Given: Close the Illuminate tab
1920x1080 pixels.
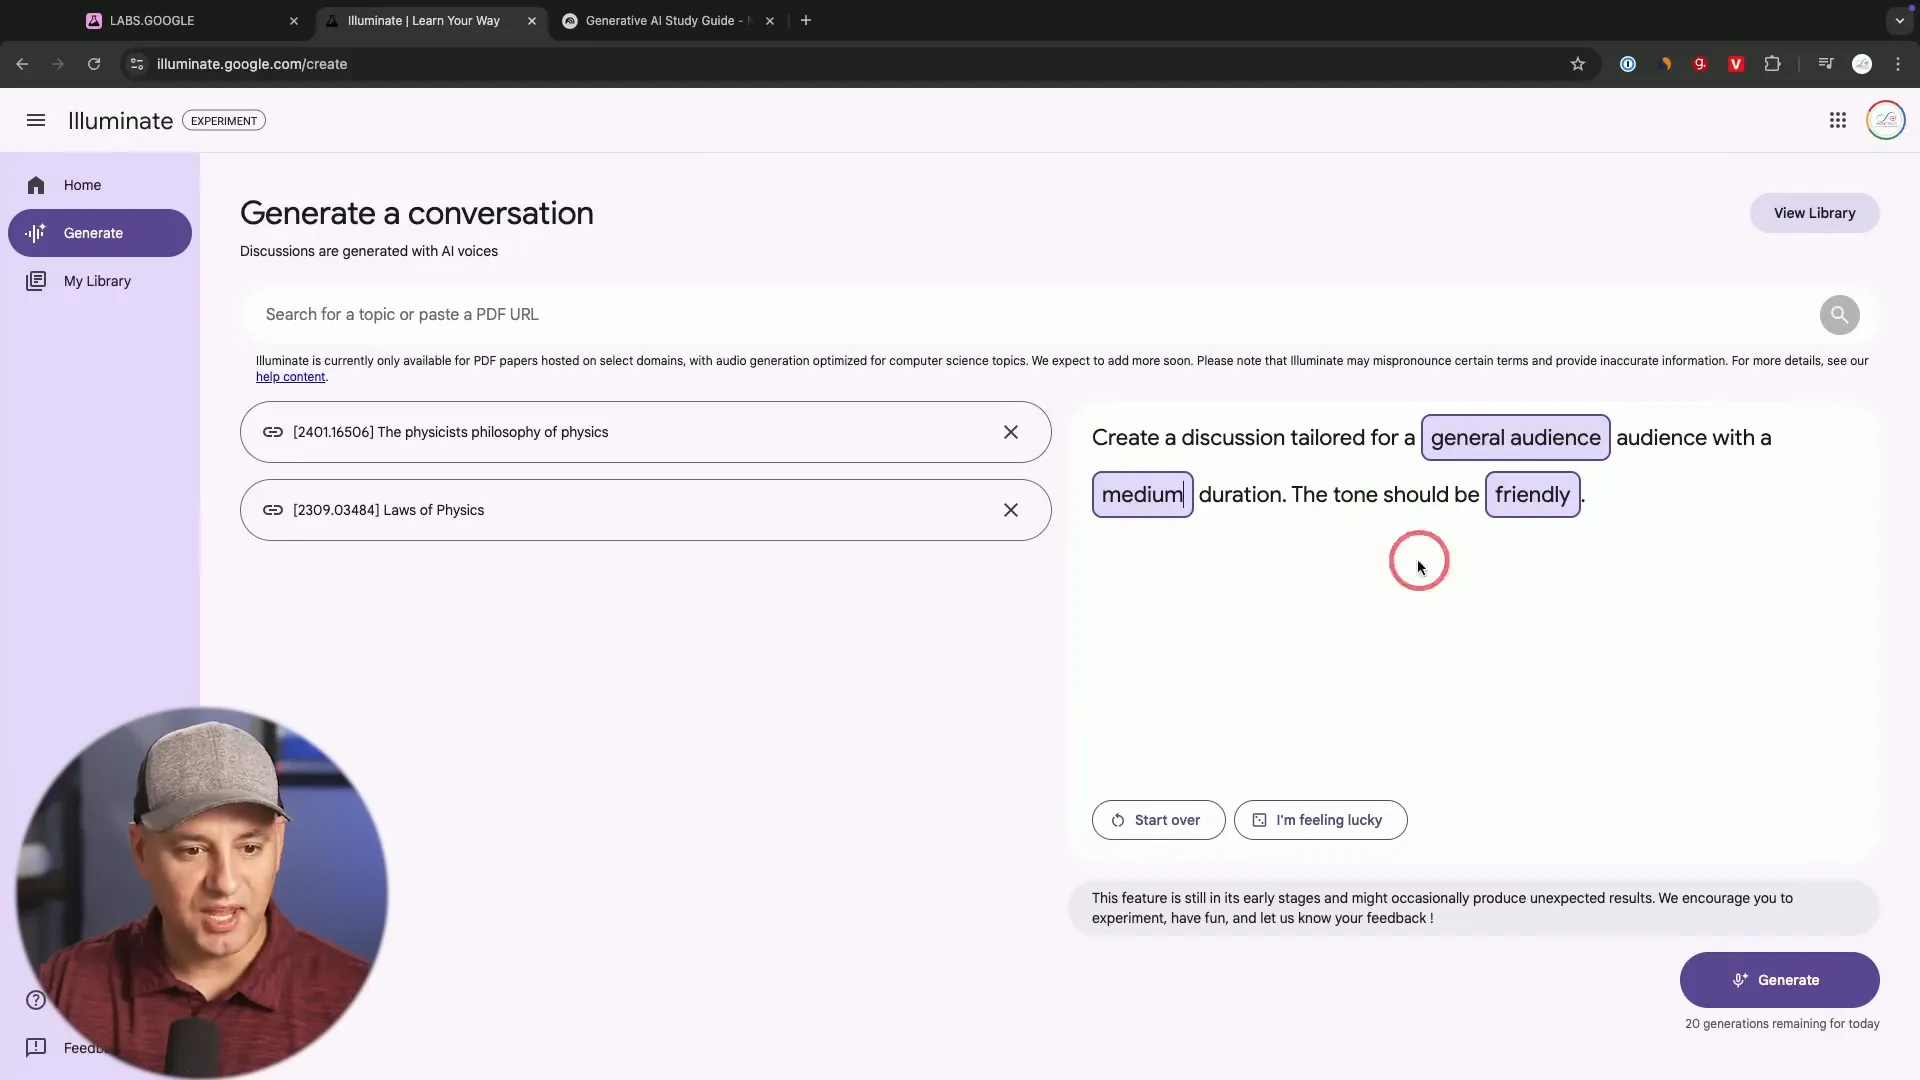Looking at the screenshot, I should tap(532, 20).
